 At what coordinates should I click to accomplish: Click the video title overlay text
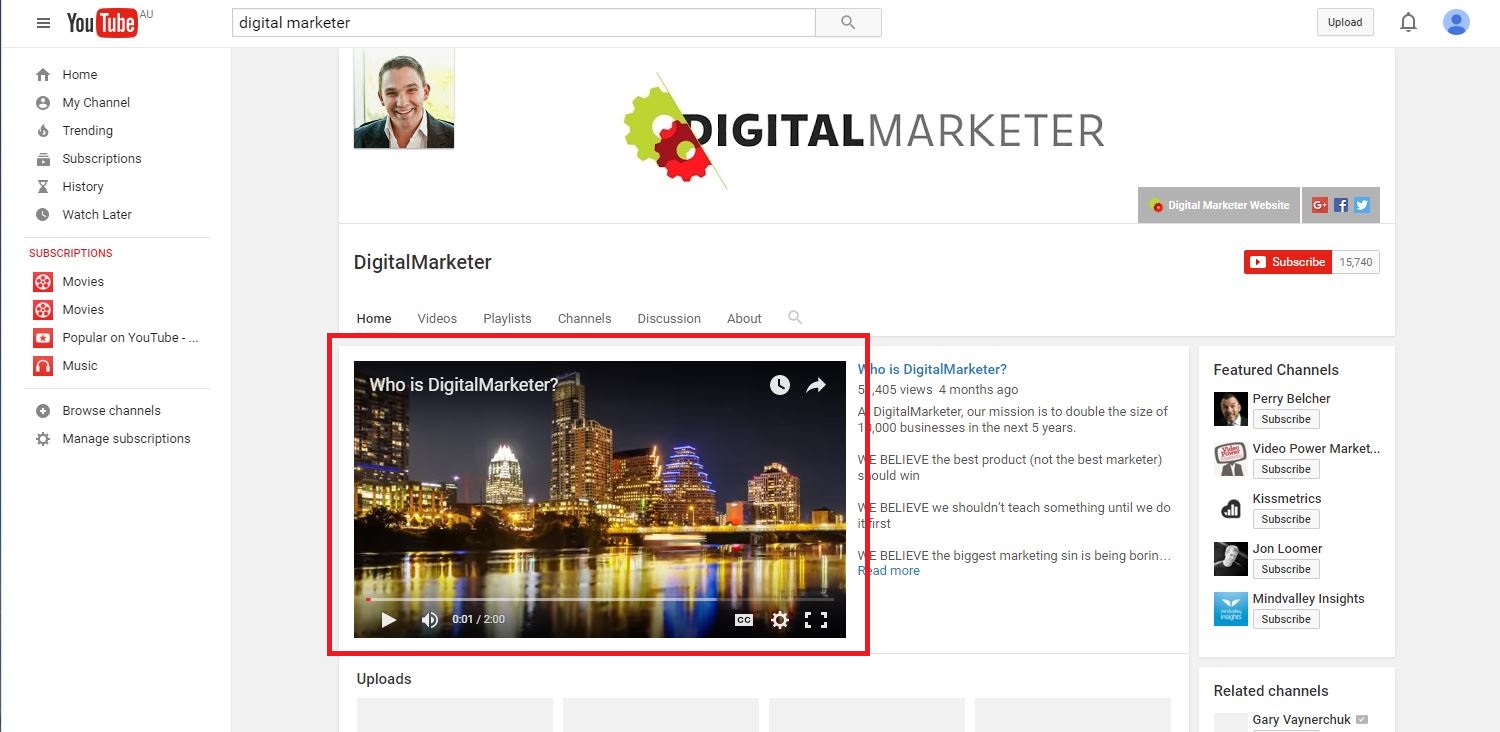464,385
